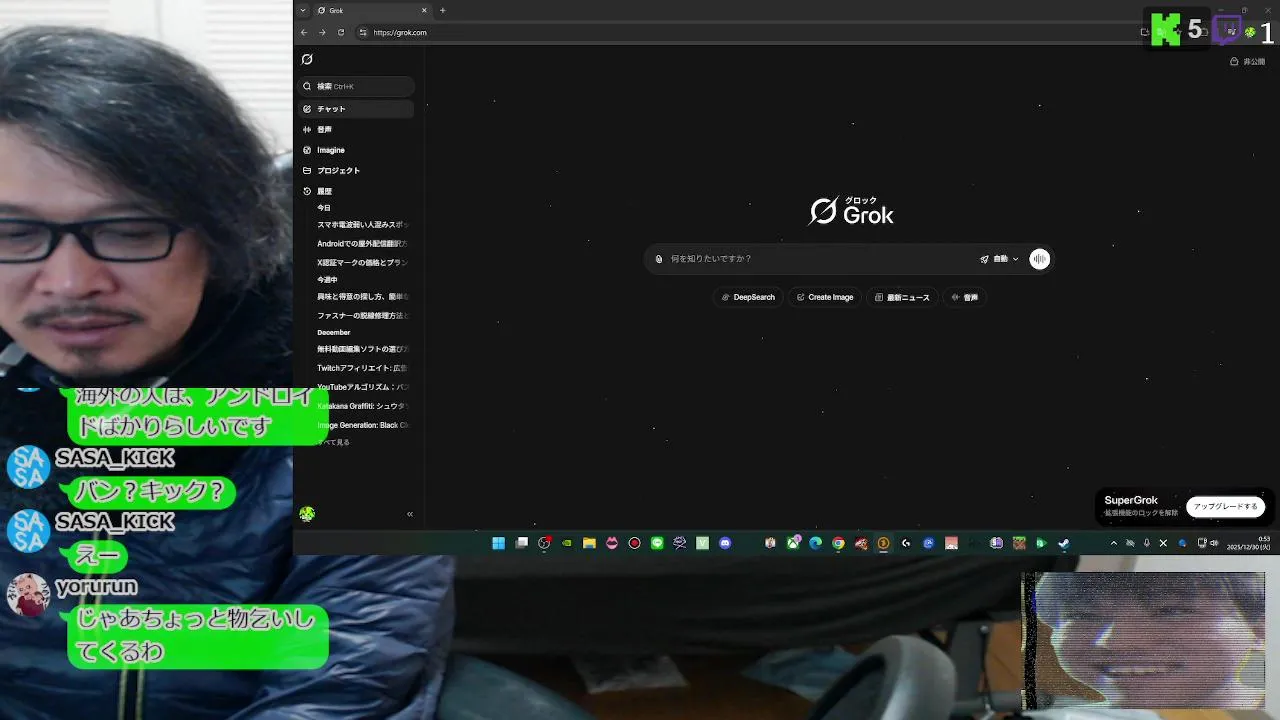The height and width of the screenshot is (720, 1280).
Task: Open the chat Image Generation: Black
Action: pyautogui.click(x=362, y=425)
